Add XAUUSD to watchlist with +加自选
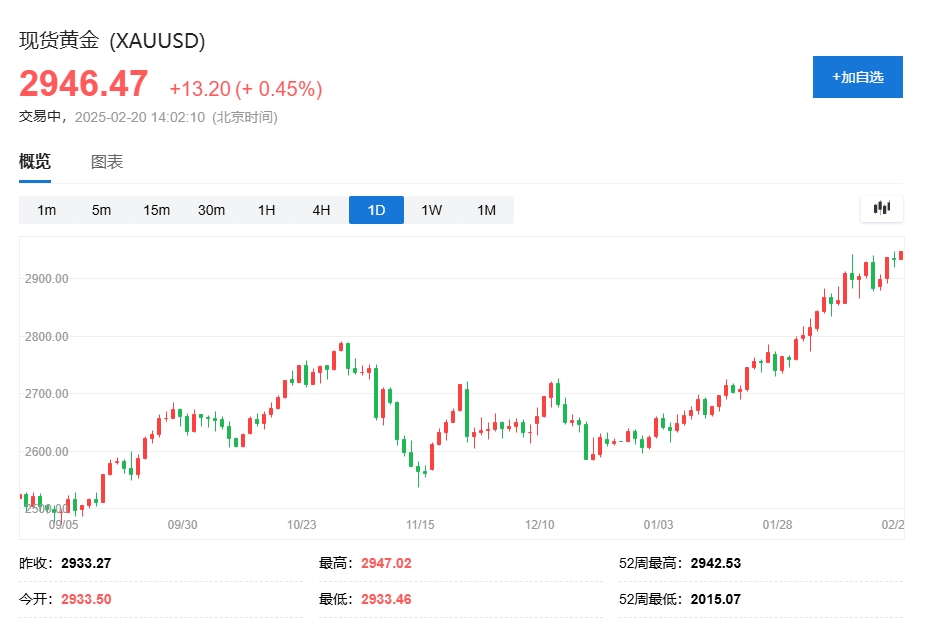Screen dimensions: 925x638 (x=857, y=77)
